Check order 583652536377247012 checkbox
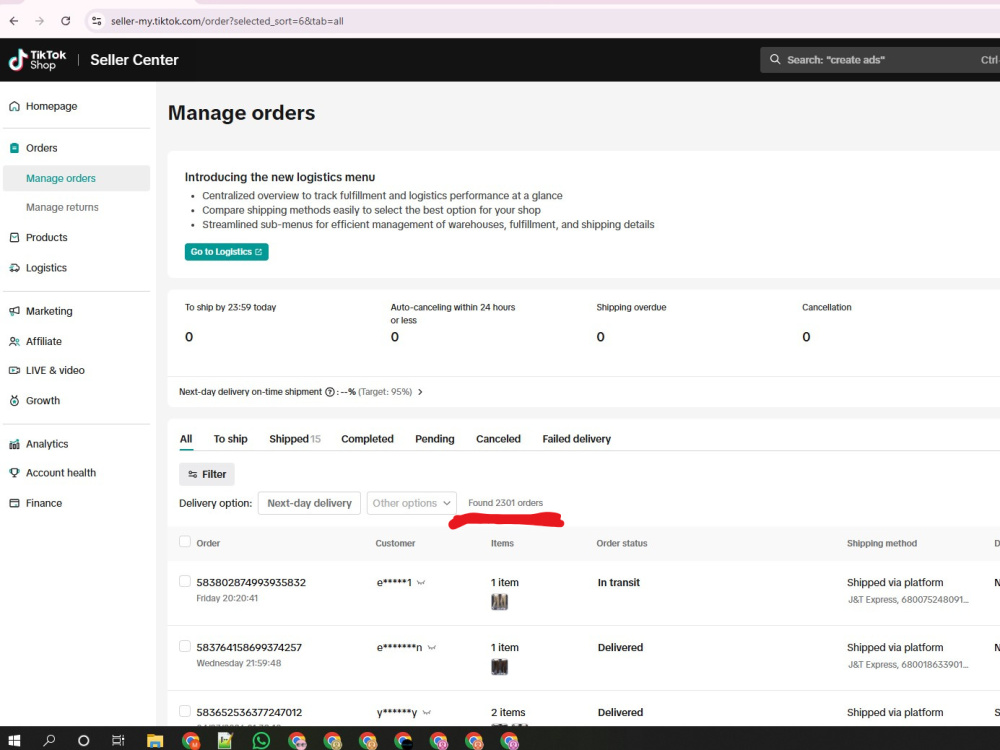This screenshot has width=1000, height=750. tap(185, 711)
